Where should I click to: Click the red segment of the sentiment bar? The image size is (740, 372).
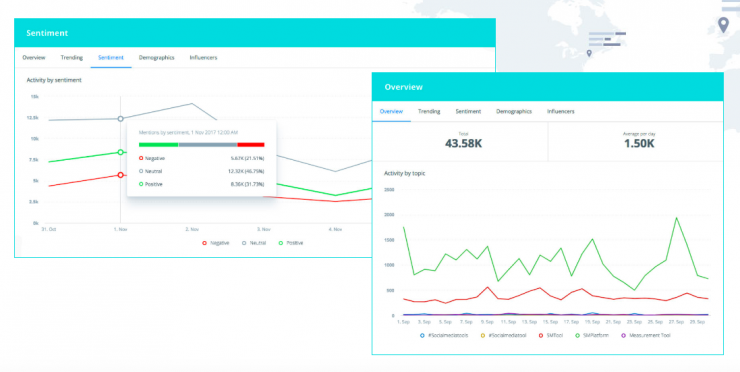pos(251,145)
